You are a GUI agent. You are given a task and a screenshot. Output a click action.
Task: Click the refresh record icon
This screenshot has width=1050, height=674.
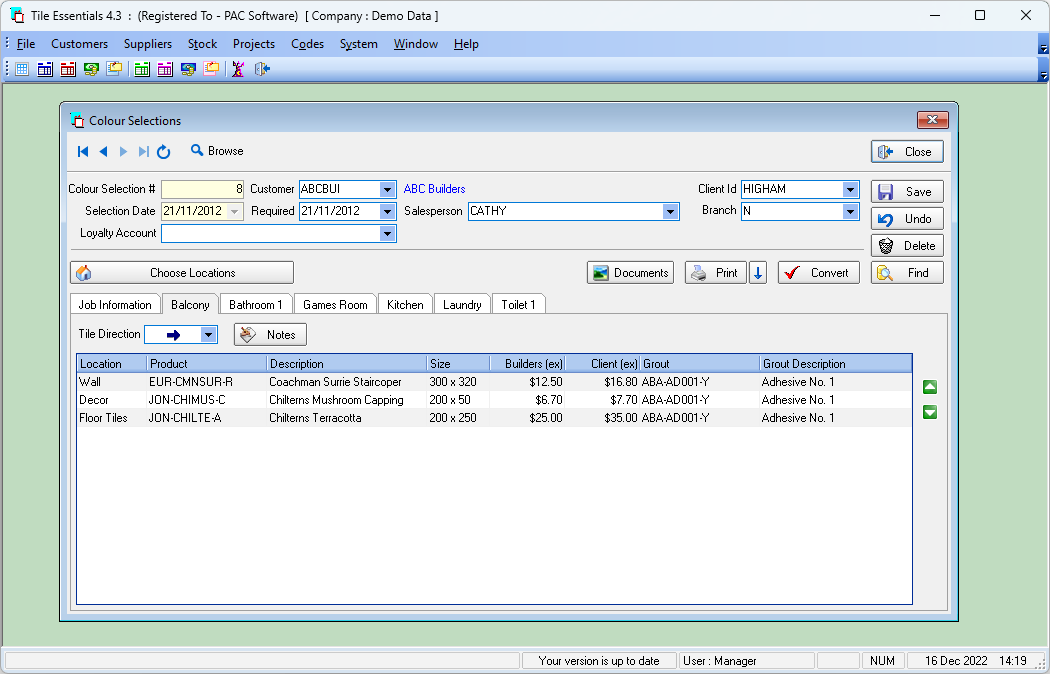coord(163,152)
